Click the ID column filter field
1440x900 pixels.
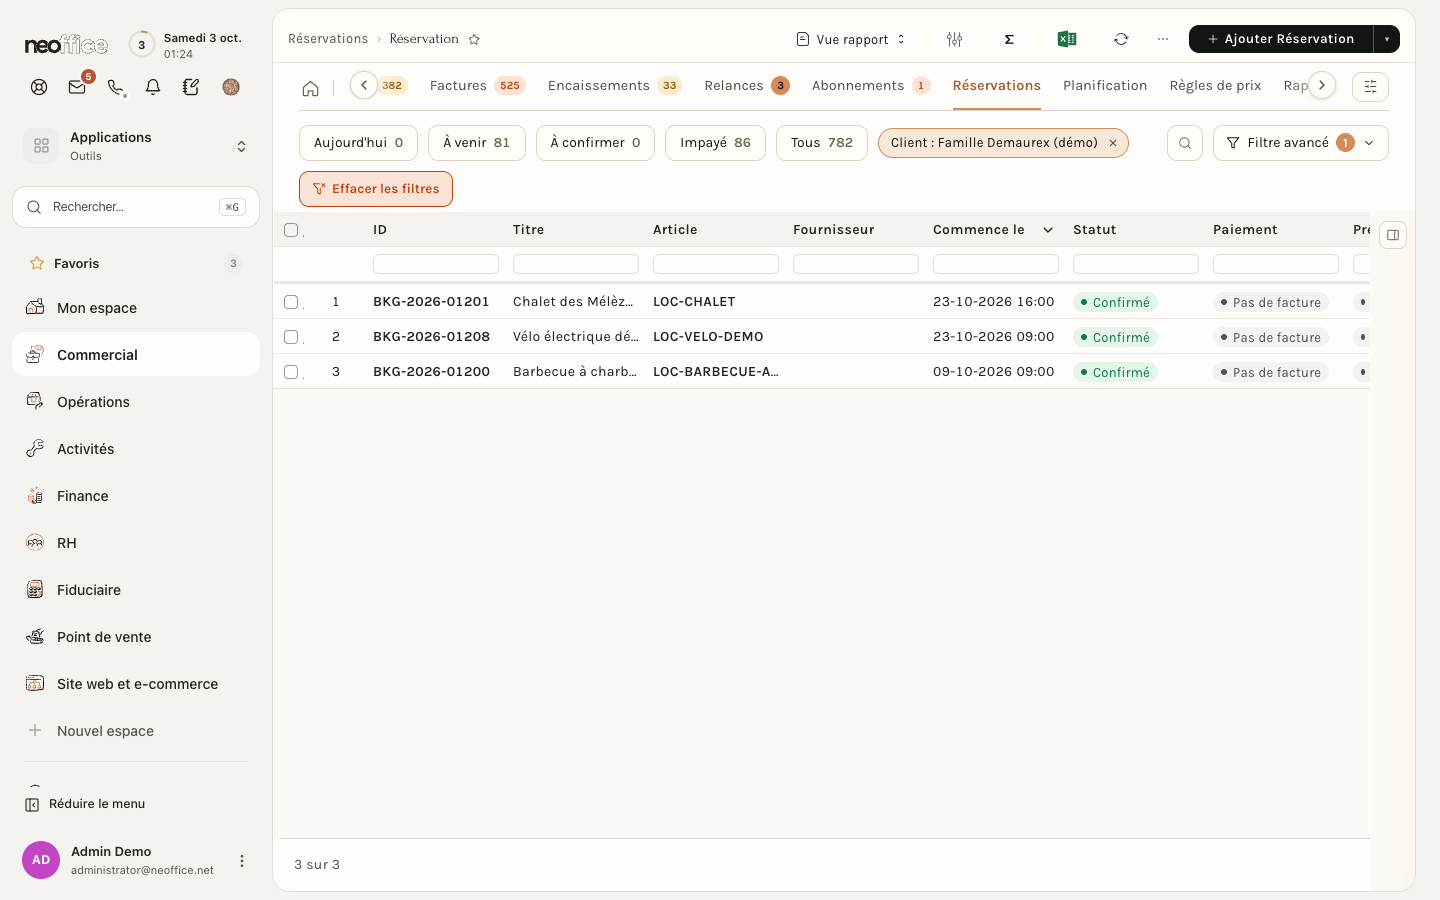pyautogui.click(x=436, y=264)
